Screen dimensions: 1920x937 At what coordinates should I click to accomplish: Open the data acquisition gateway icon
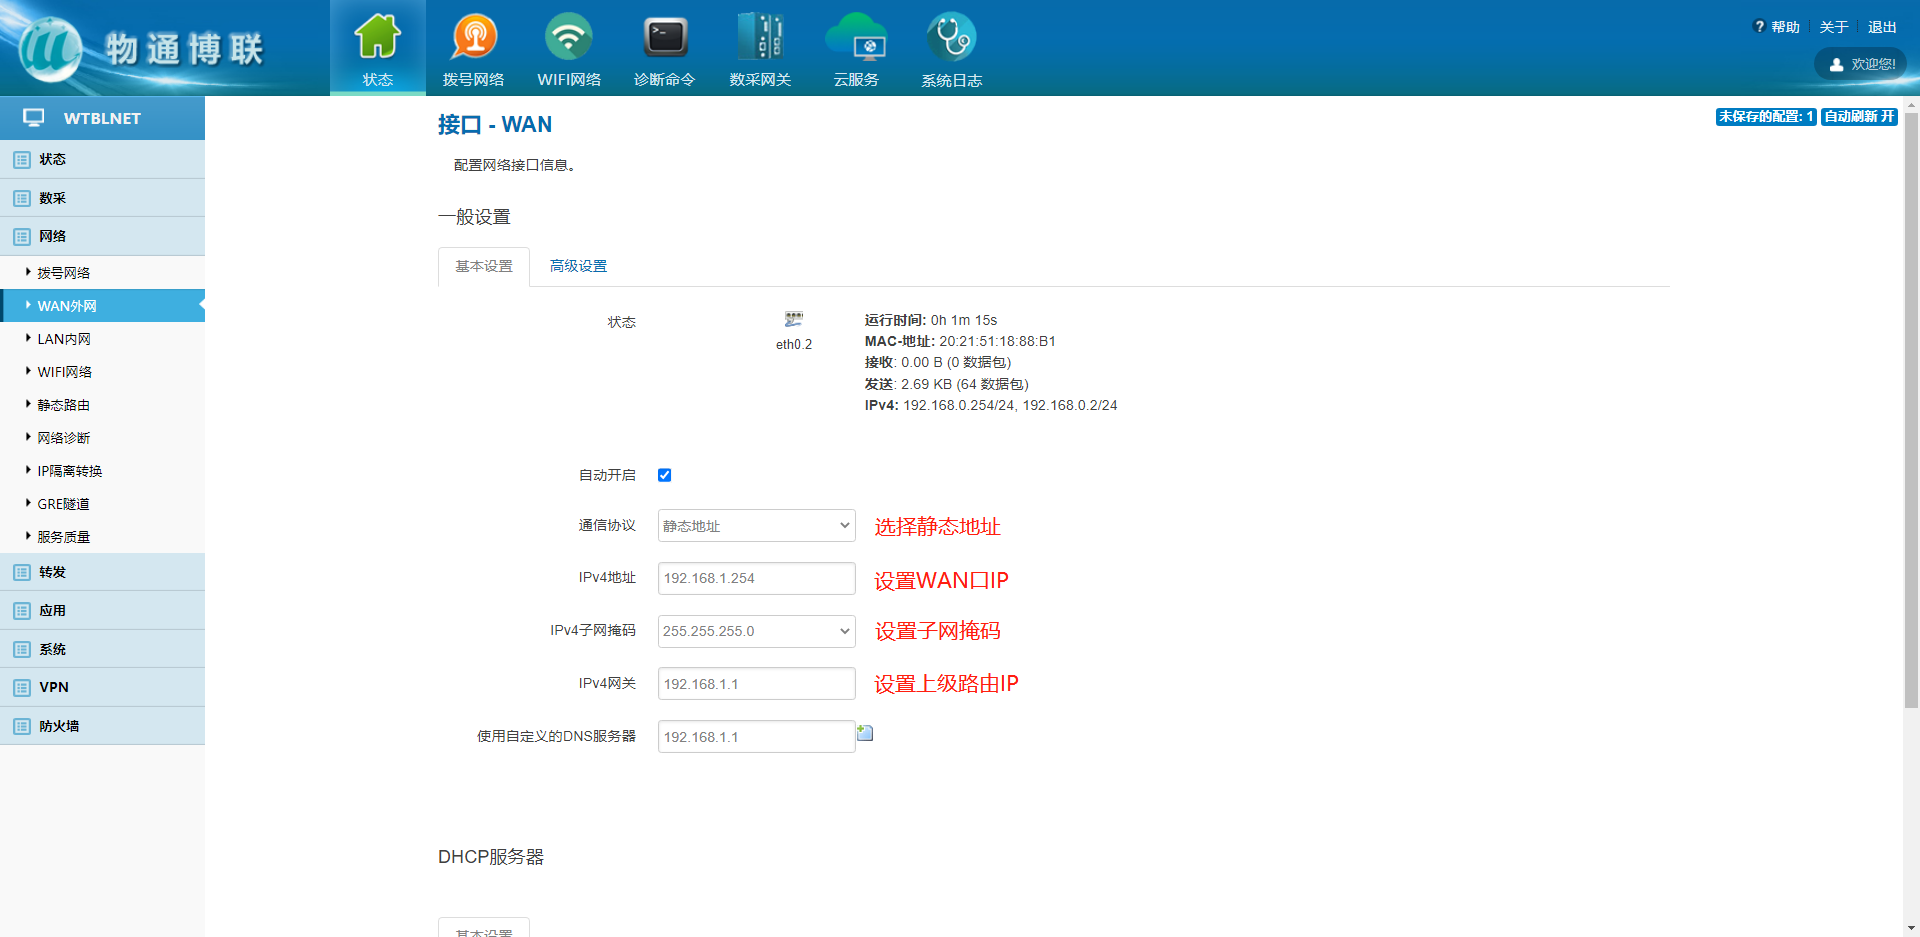[760, 38]
